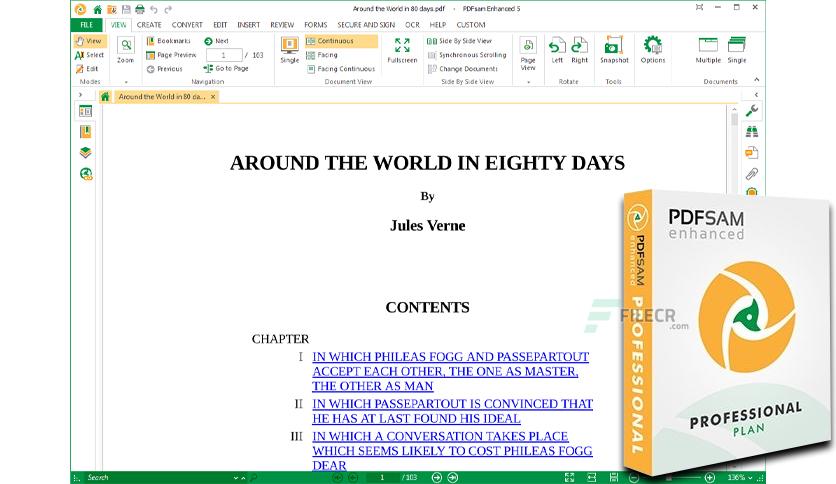Viewport: 836px width, 484px height.
Task: Open chapter II link Passepartout is convinced
Action: (x=453, y=411)
